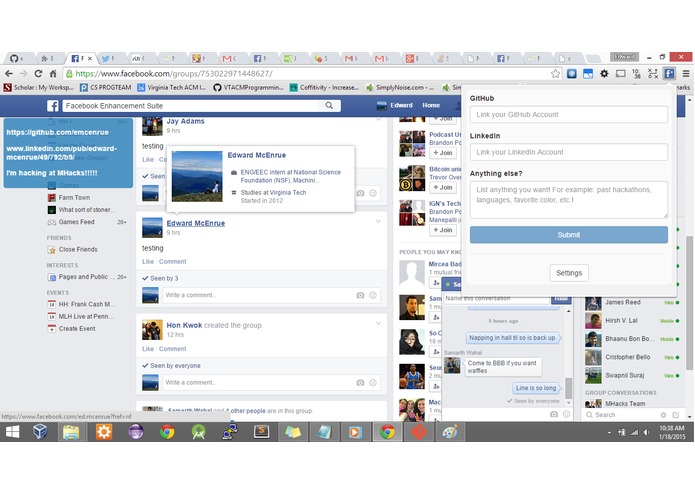Click new message compose icon in chat sidebar

pos(675,415)
